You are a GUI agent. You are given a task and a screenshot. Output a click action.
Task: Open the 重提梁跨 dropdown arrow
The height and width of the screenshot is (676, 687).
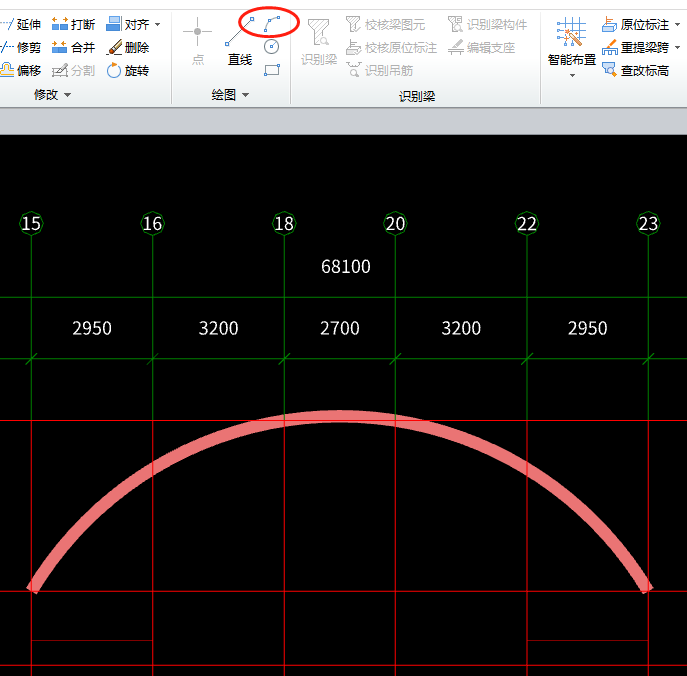[x=677, y=47]
